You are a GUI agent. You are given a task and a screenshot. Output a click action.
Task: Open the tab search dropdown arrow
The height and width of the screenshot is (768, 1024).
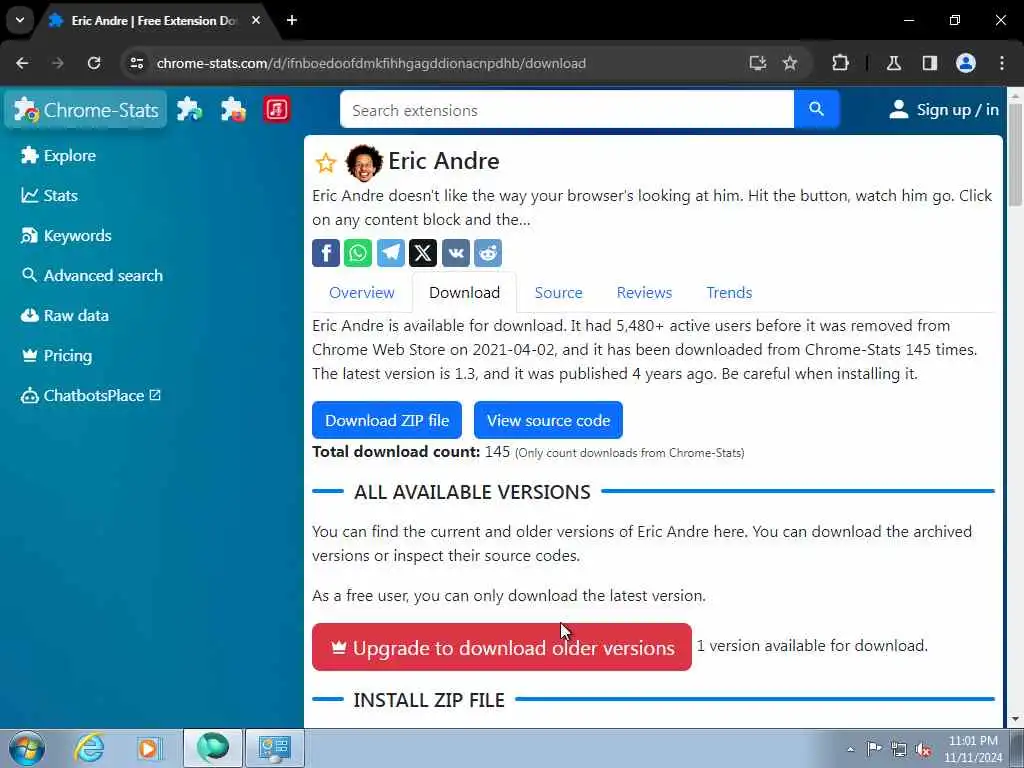pos(20,20)
